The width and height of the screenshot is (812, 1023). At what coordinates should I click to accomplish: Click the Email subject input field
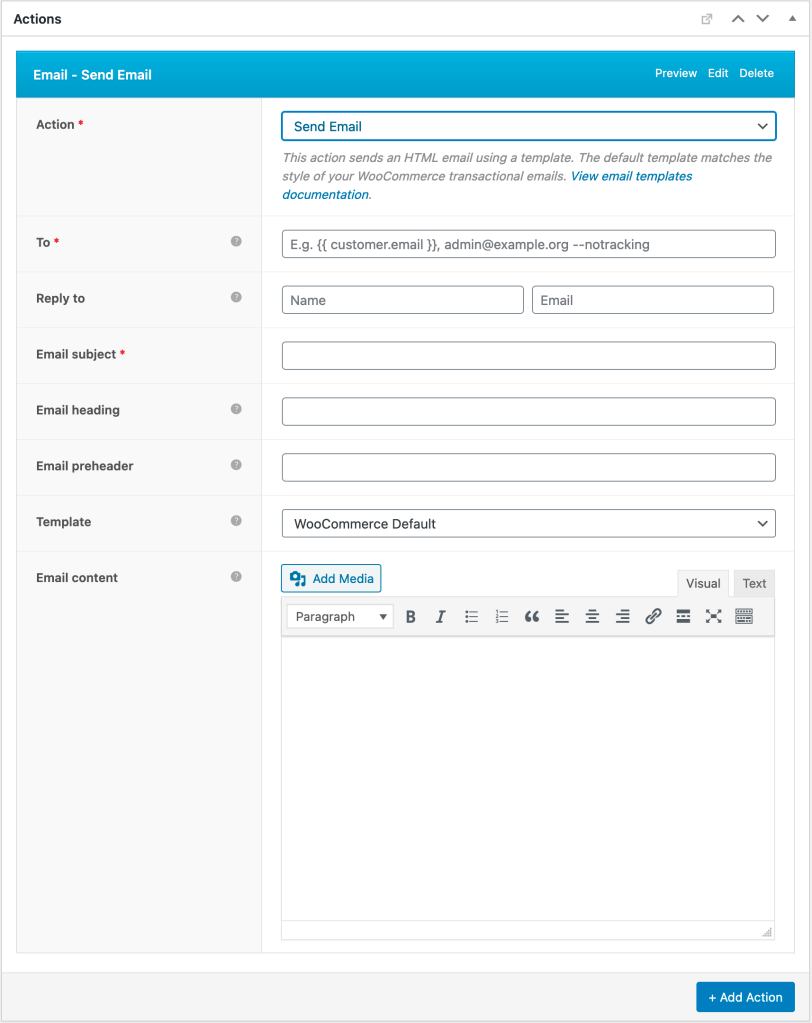[x=528, y=355]
